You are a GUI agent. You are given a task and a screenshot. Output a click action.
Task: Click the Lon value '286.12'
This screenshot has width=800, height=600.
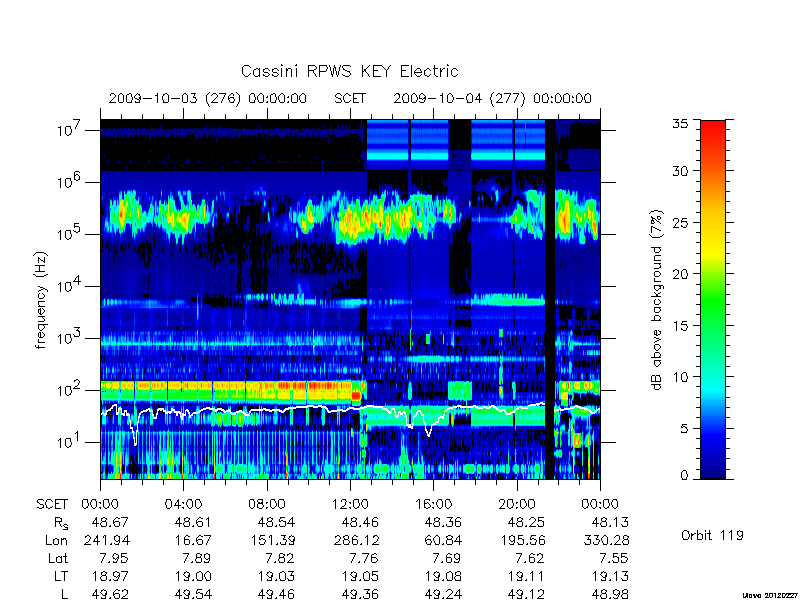tap(356, 540)
